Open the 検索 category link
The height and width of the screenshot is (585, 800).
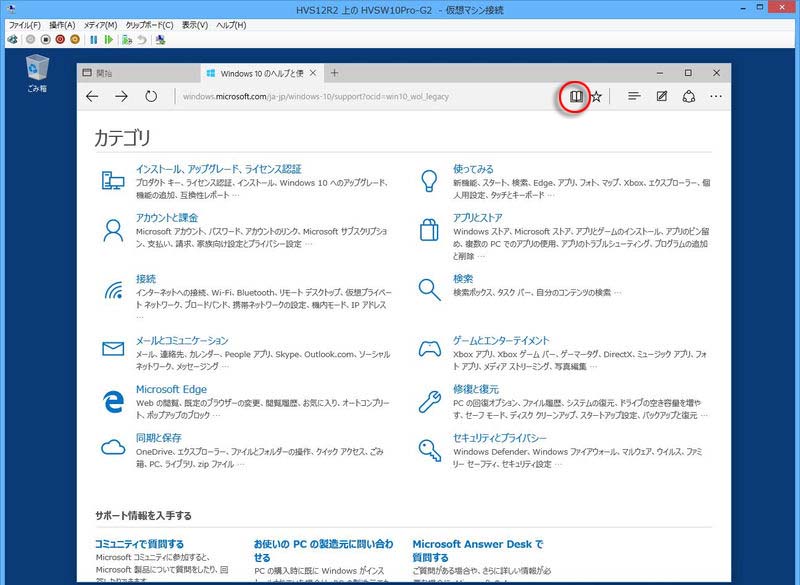[463, 278]
